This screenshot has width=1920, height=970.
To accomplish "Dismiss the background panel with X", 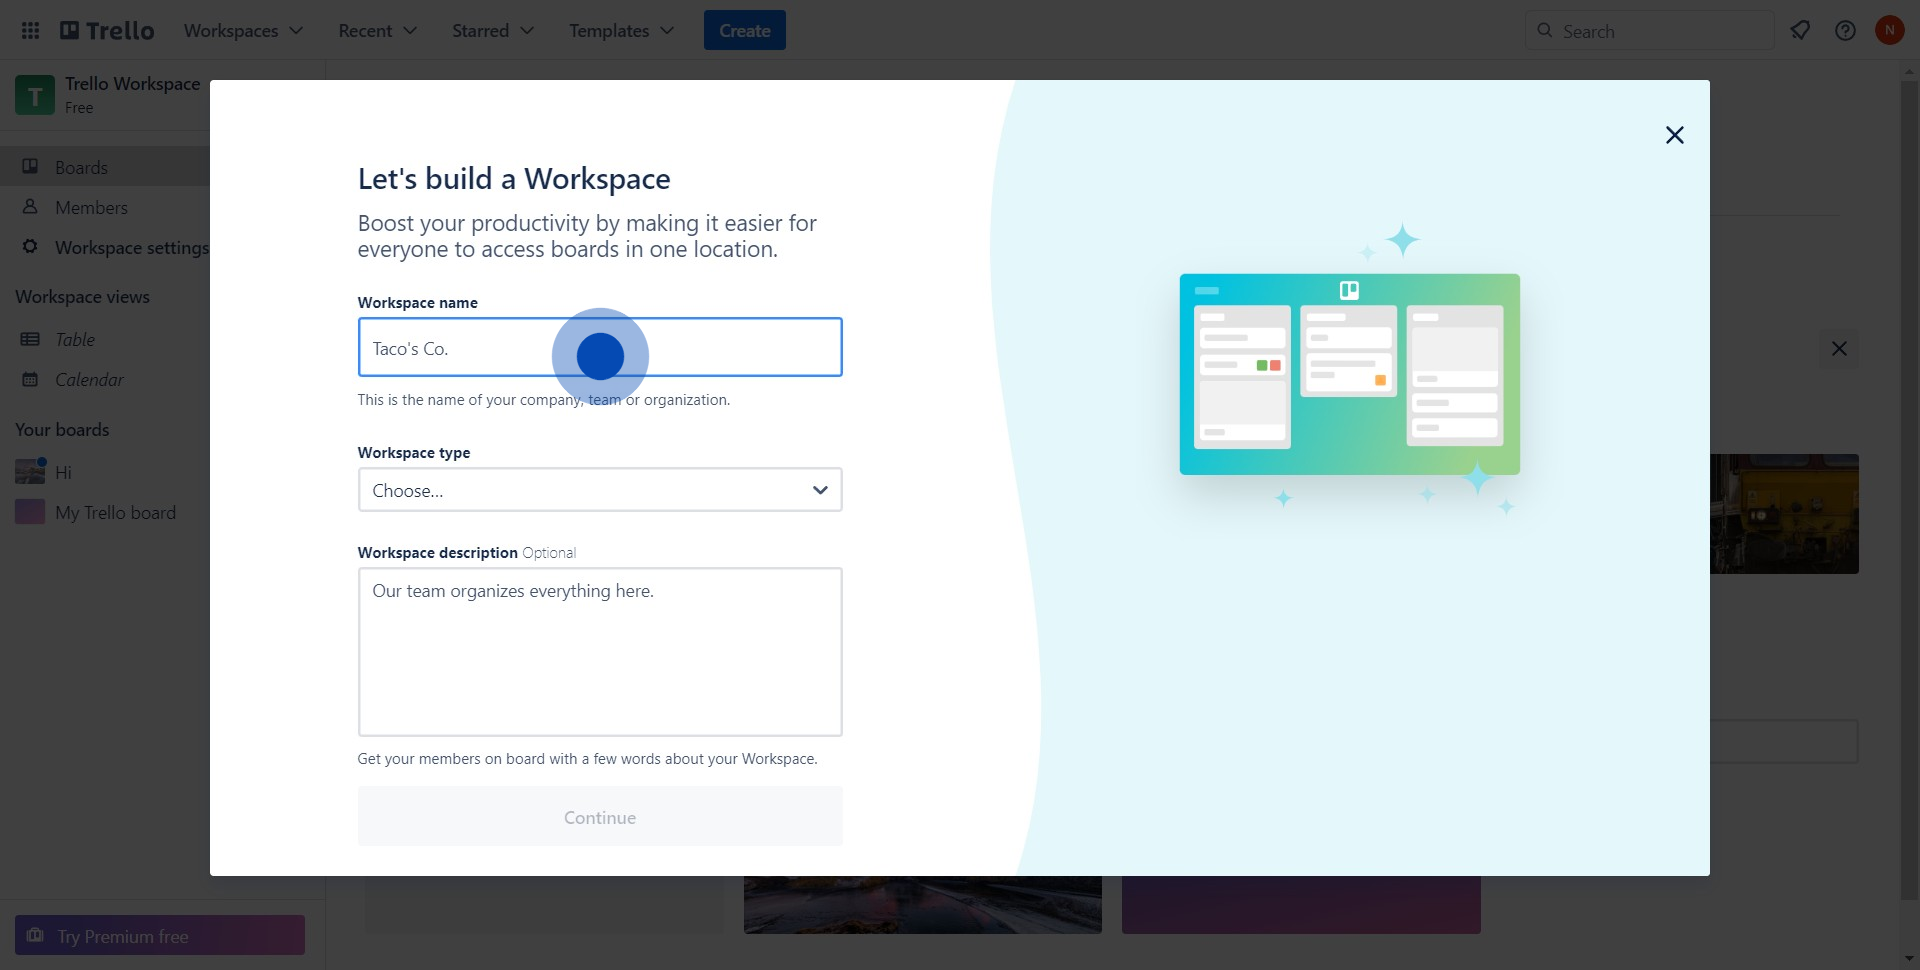I will pos(1839,348).
